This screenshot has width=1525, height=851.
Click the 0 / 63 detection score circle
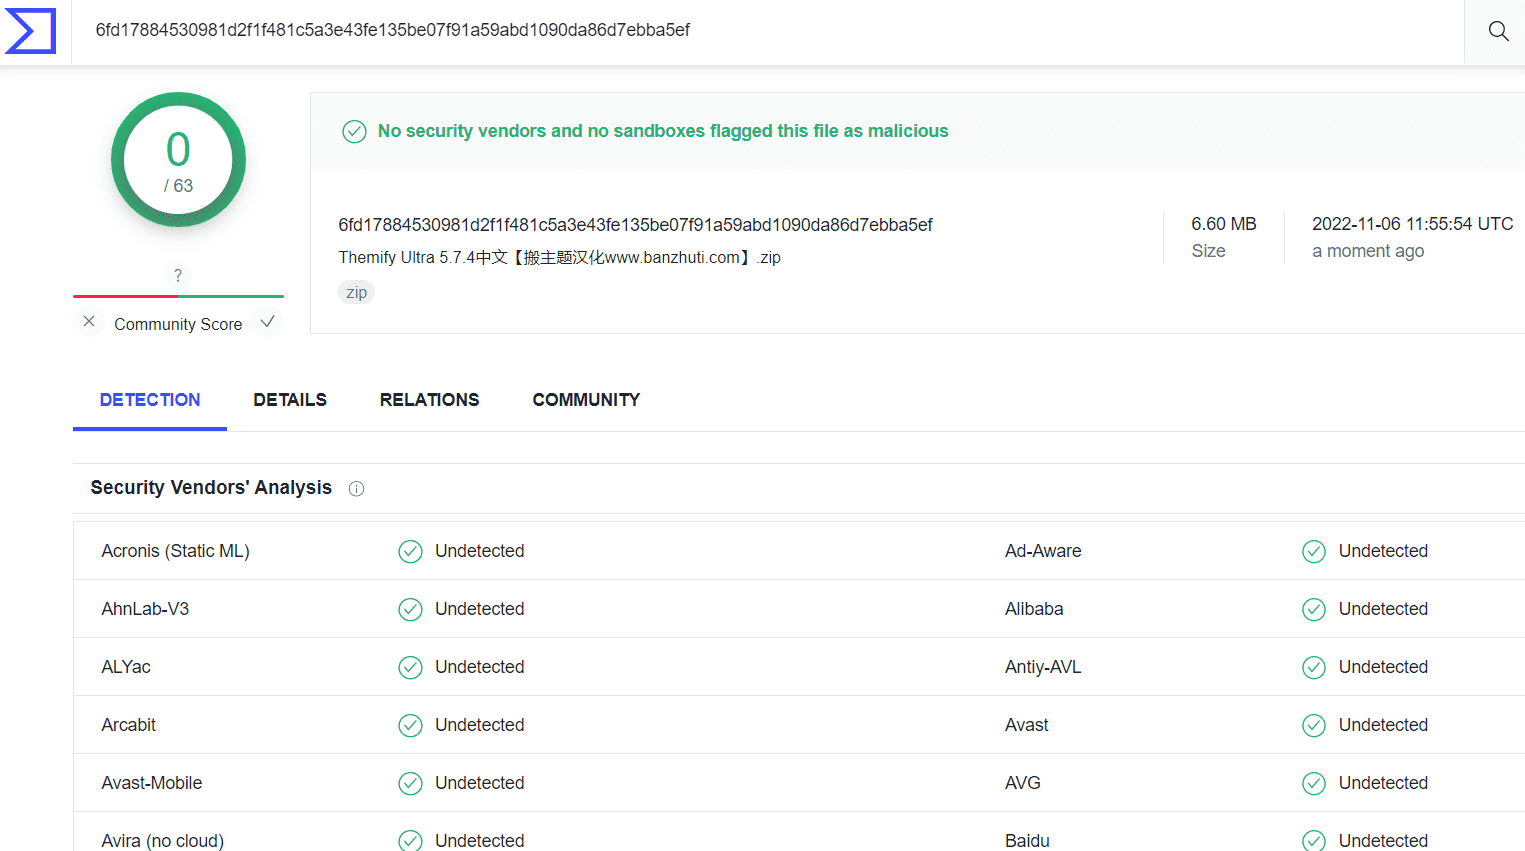click(x=178, y=160)
